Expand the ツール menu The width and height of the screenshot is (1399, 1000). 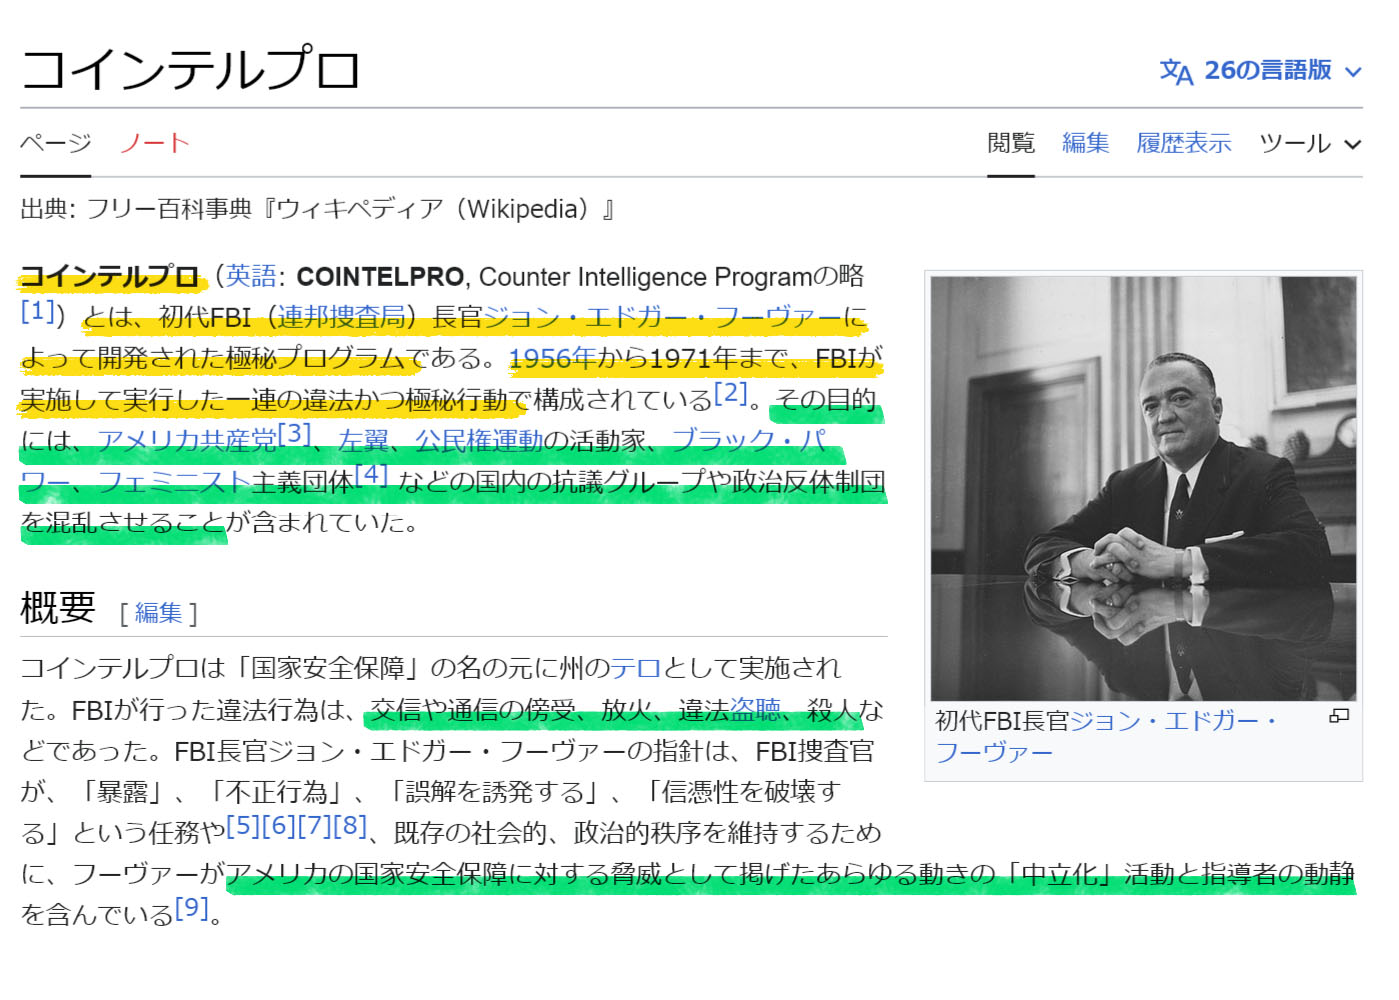point(1310,143)
